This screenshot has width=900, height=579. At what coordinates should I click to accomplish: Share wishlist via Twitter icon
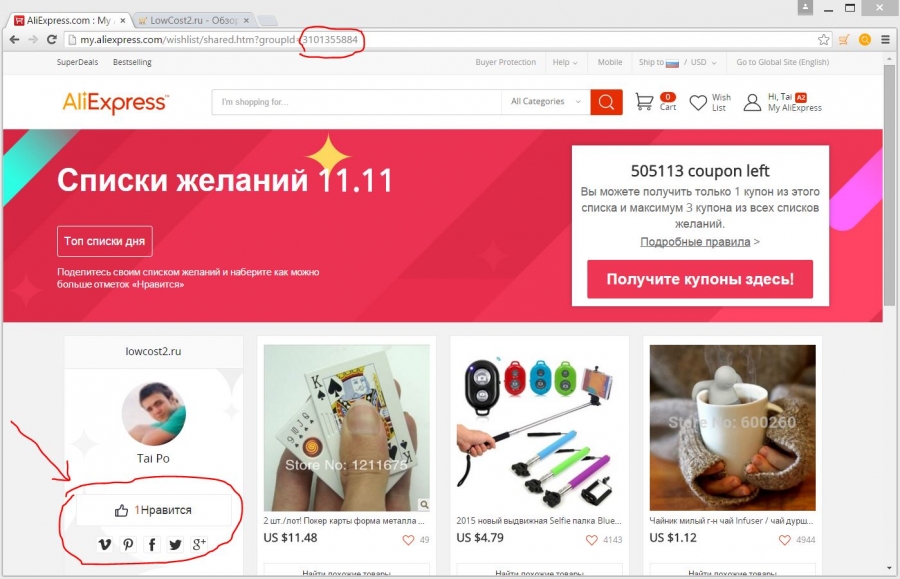(175, 543)
